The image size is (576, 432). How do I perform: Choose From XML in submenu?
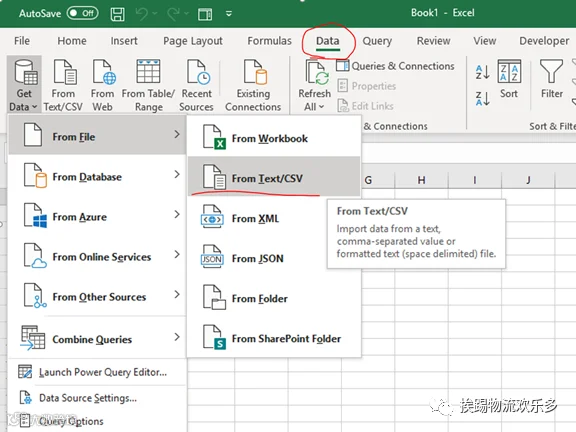point(257,218)
